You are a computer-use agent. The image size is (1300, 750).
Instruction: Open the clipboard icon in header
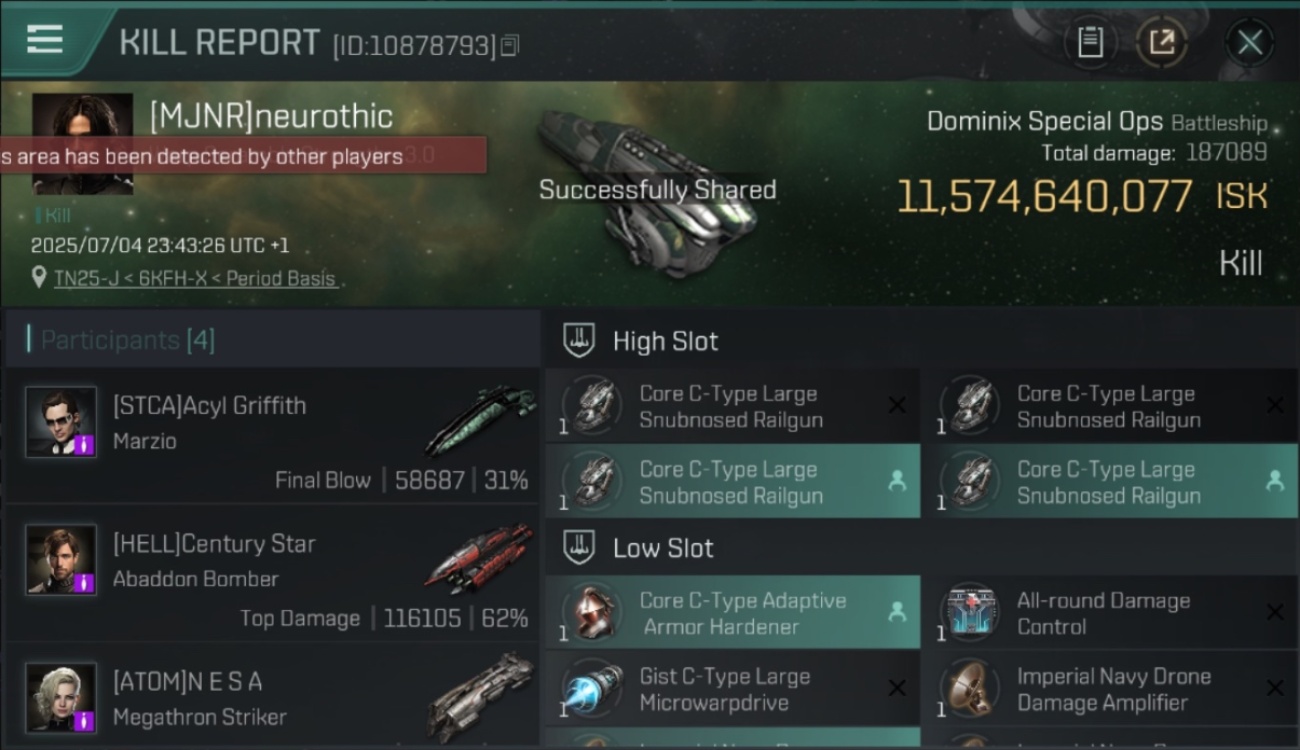click(x=1090, y=42)
